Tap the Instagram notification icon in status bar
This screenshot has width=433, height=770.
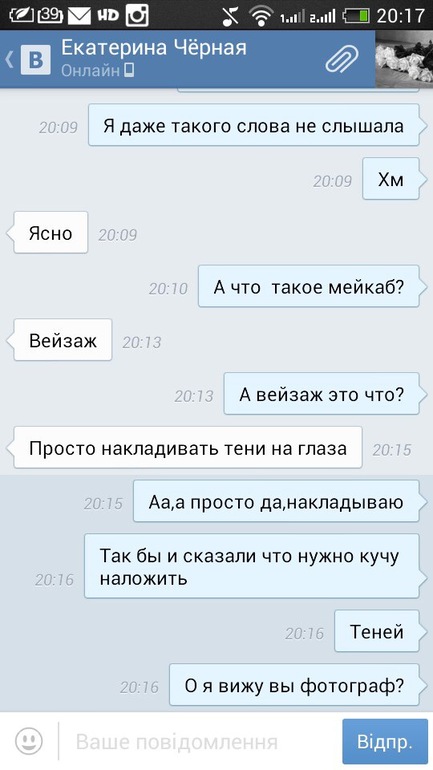137,15
